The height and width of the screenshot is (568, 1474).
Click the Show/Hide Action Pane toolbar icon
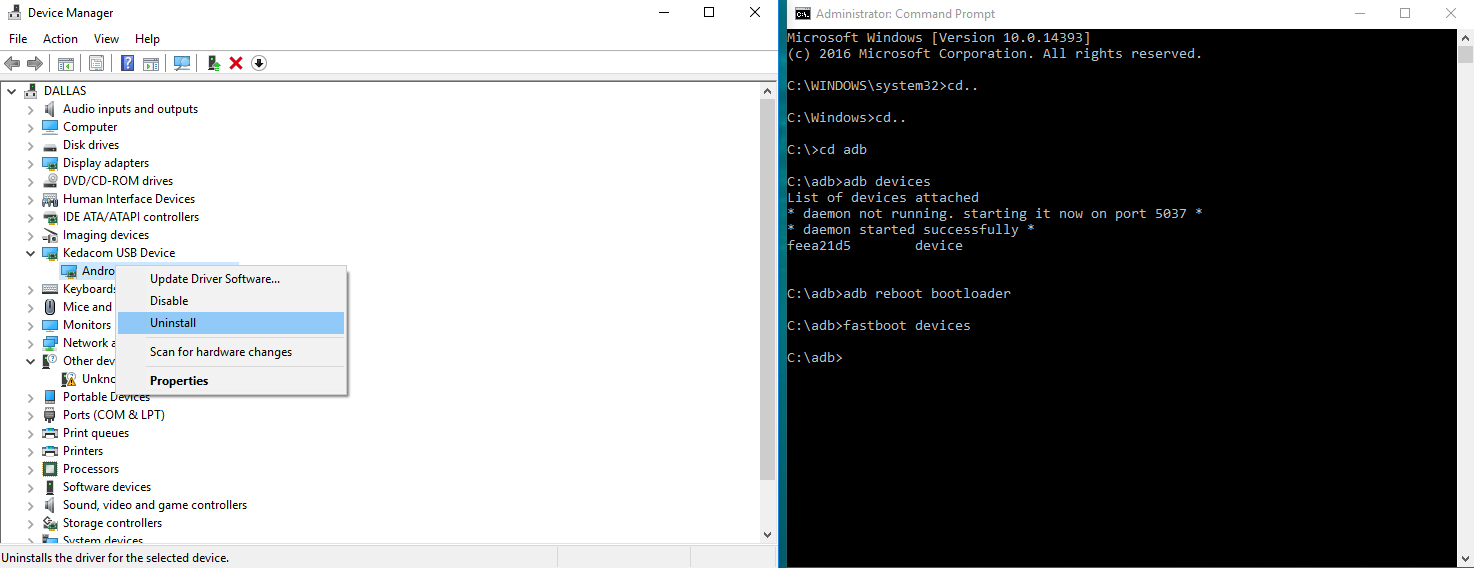(151, 63)
